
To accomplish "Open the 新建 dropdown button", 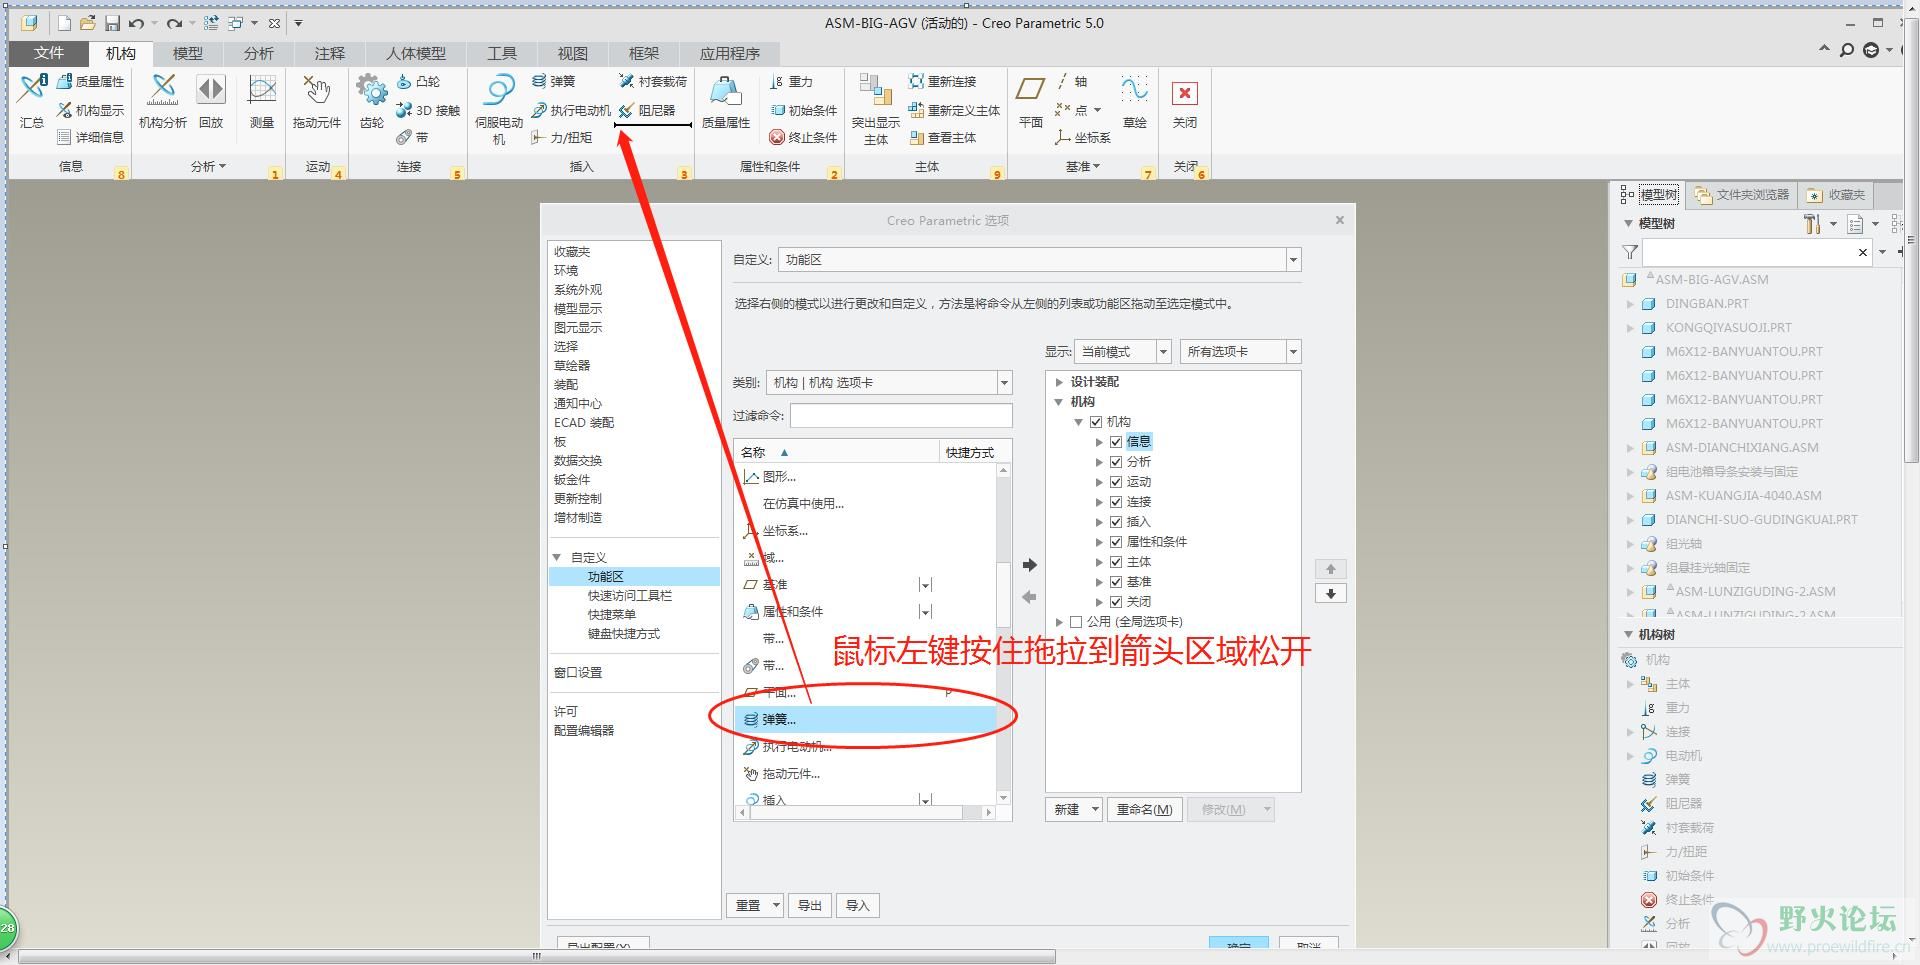I will (1074, 810).
